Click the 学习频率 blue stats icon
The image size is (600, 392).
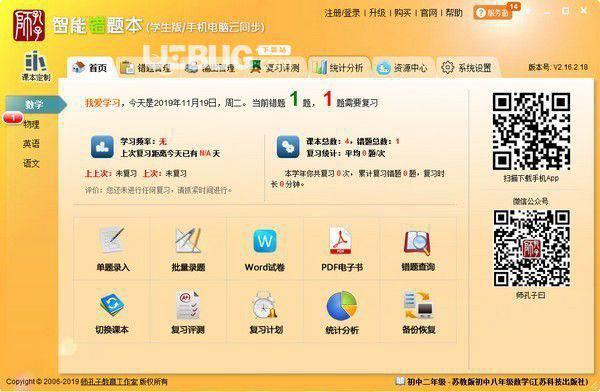coord(102,147)
